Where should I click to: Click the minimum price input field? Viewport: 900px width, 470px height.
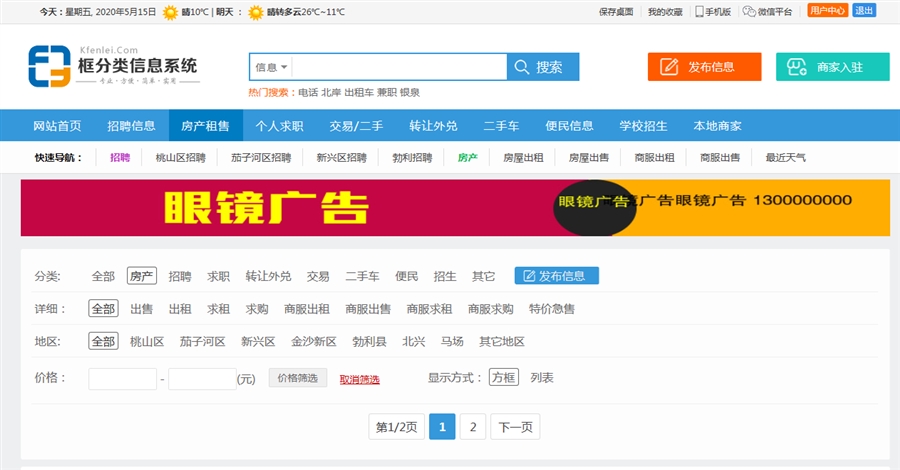tap(122, 379)
